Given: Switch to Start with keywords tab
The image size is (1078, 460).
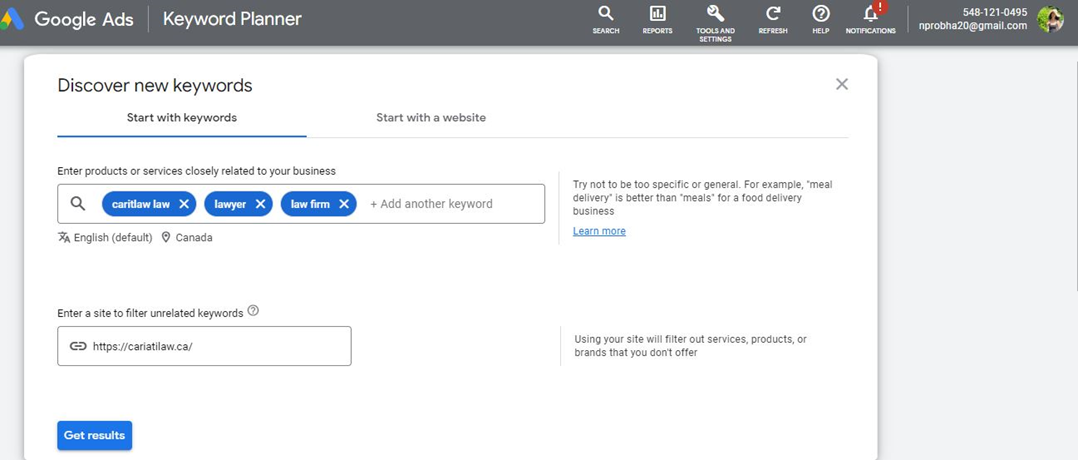Looking at the screenshot, I should 182,118.
